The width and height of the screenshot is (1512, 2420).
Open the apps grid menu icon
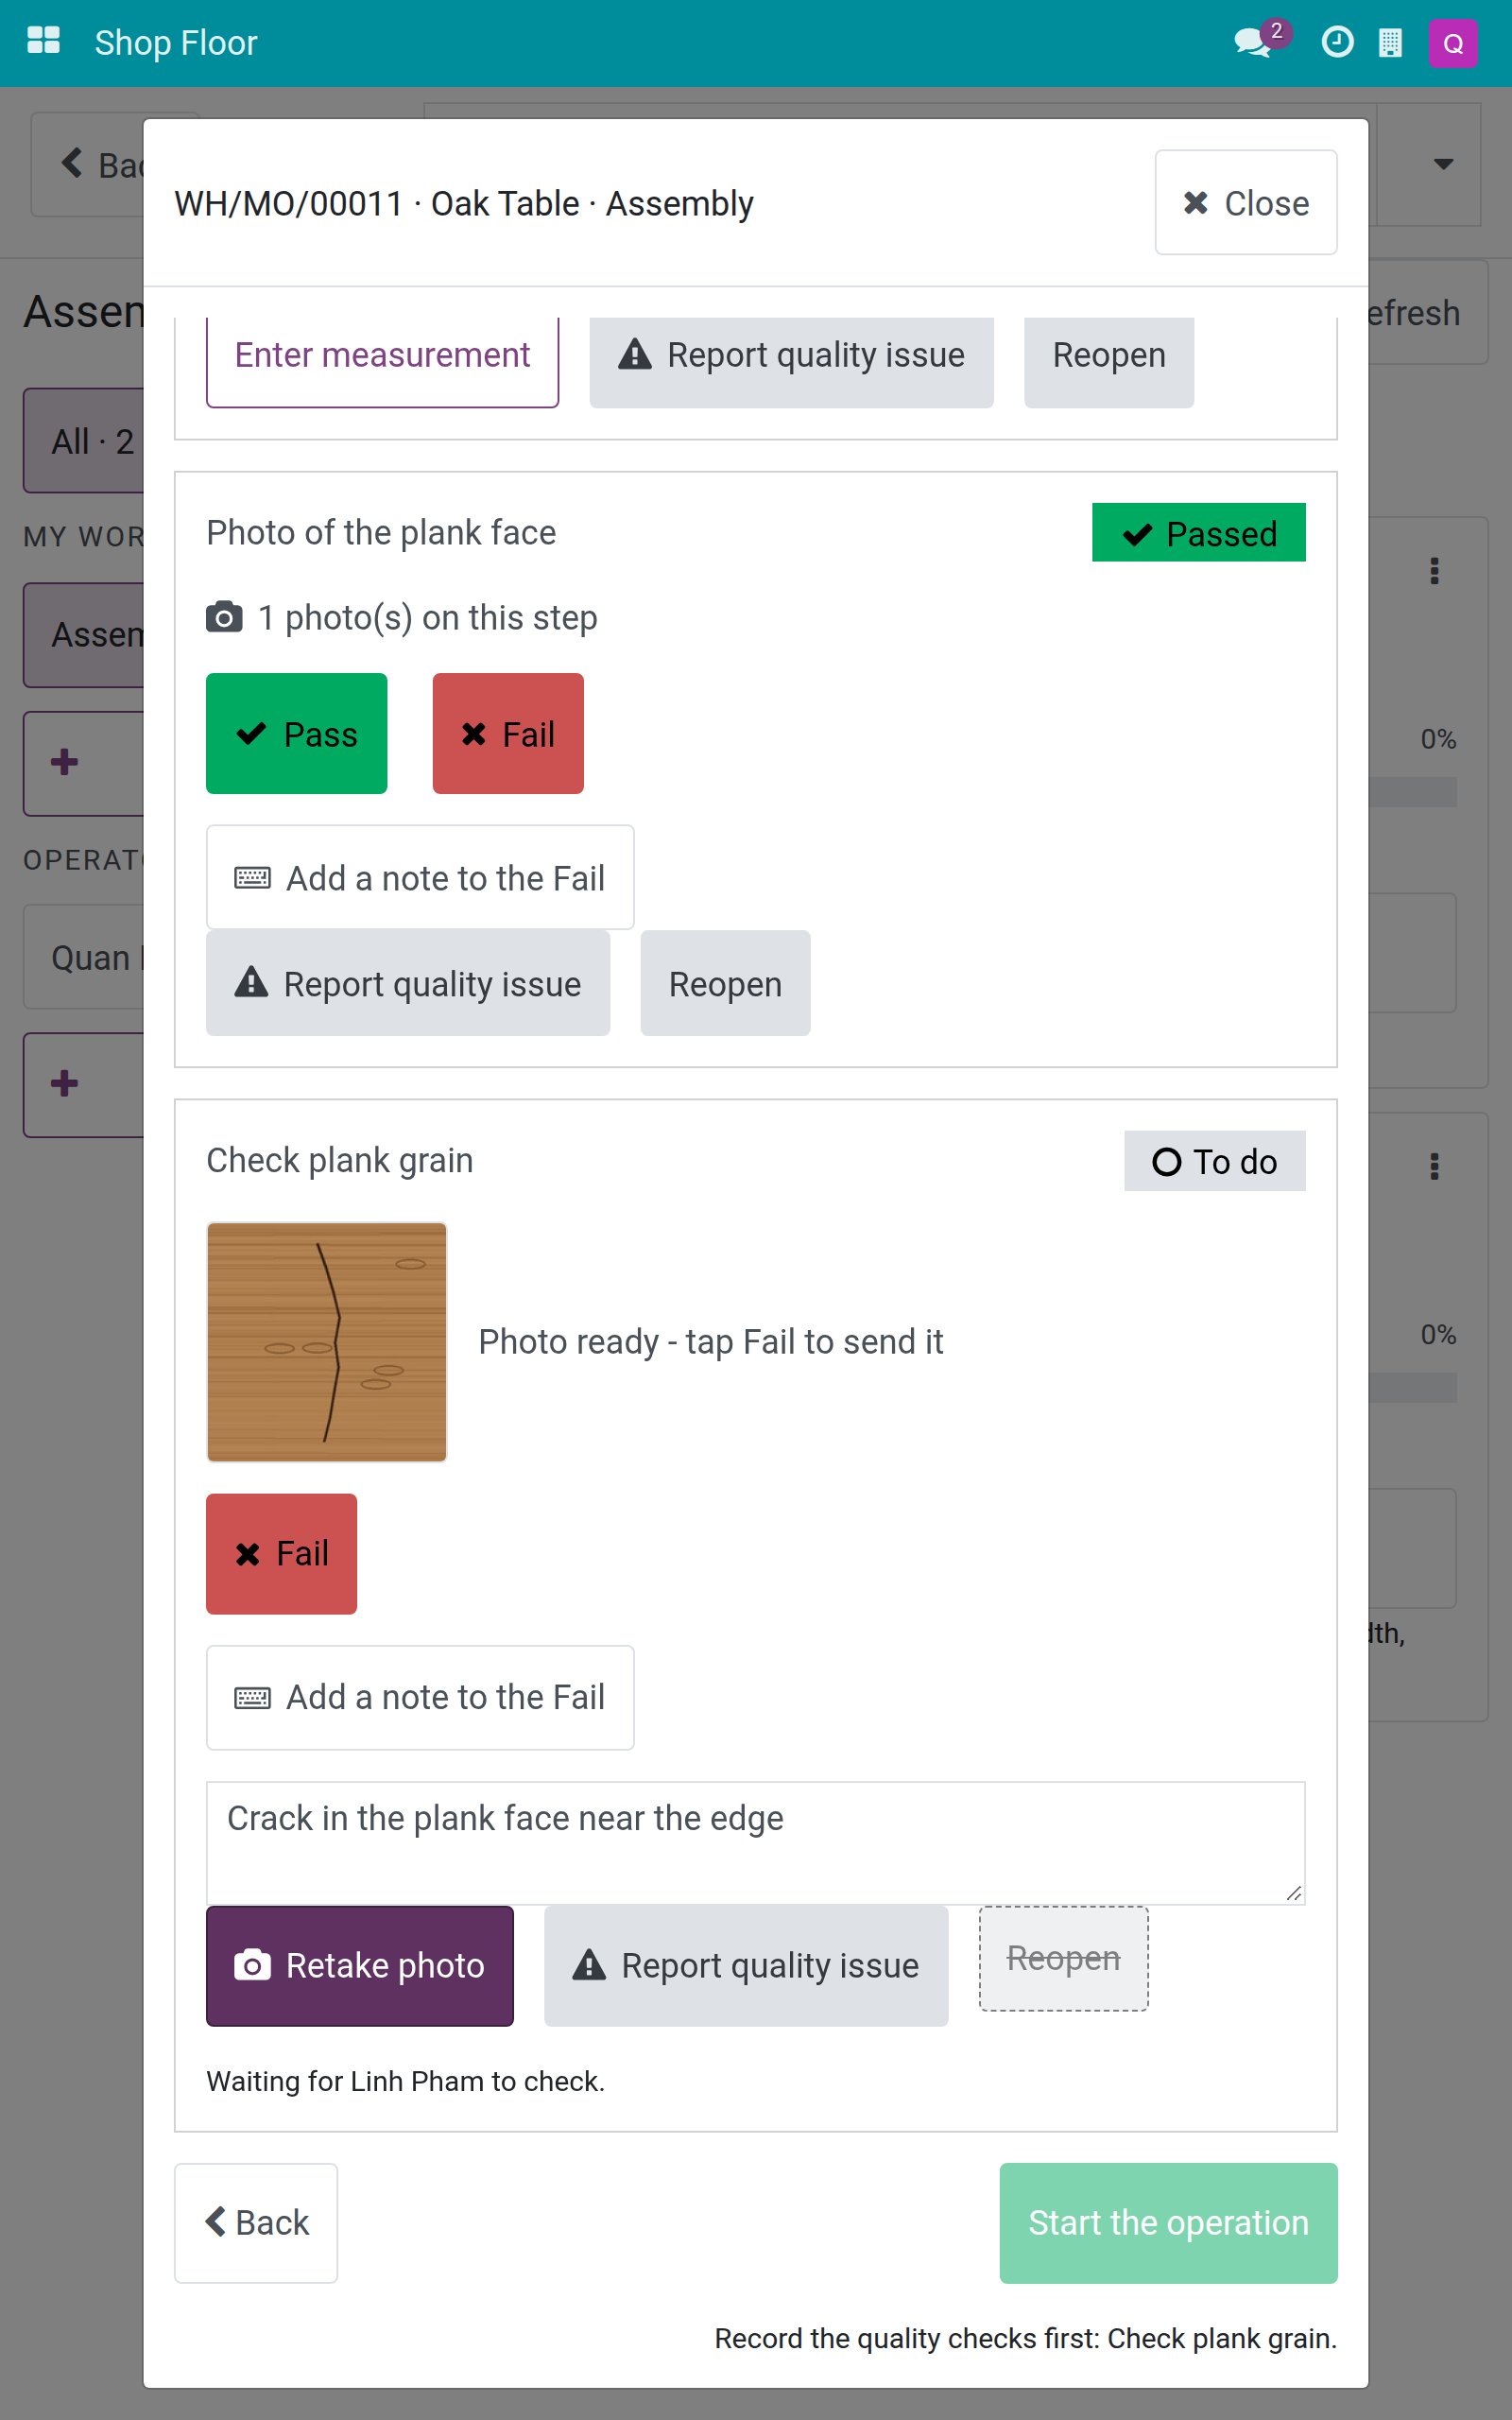click(x=43, y=42)
